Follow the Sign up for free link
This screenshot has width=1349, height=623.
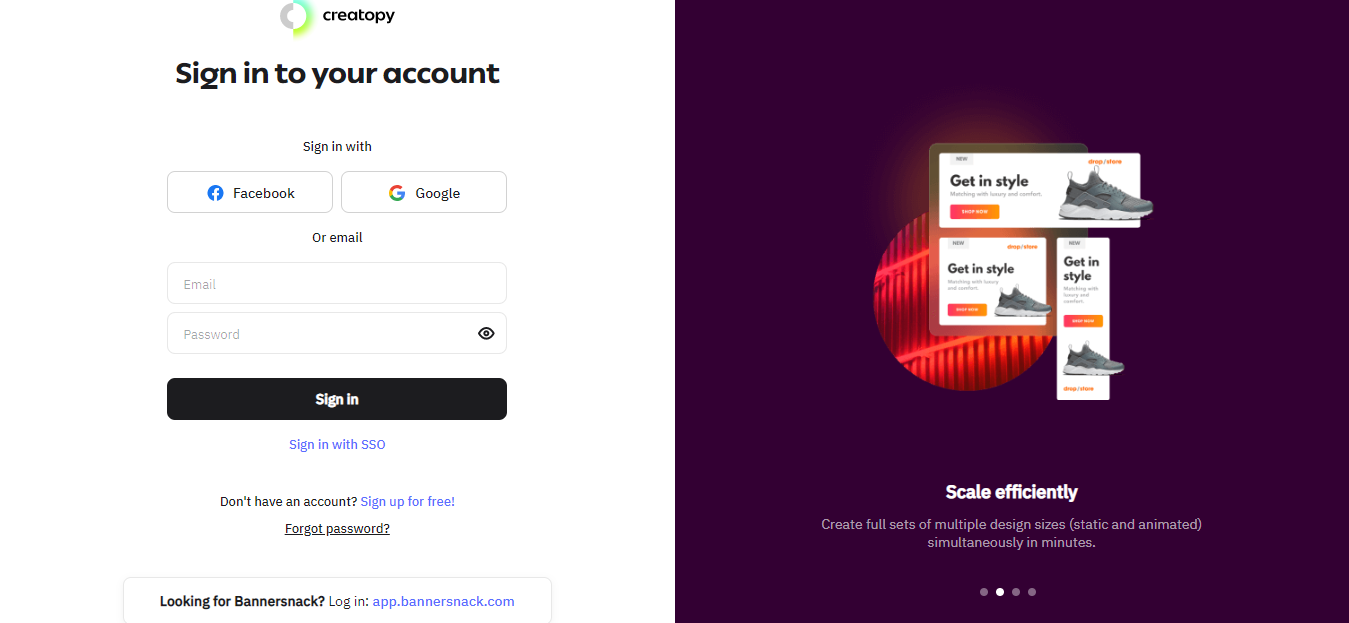(407, 502)
